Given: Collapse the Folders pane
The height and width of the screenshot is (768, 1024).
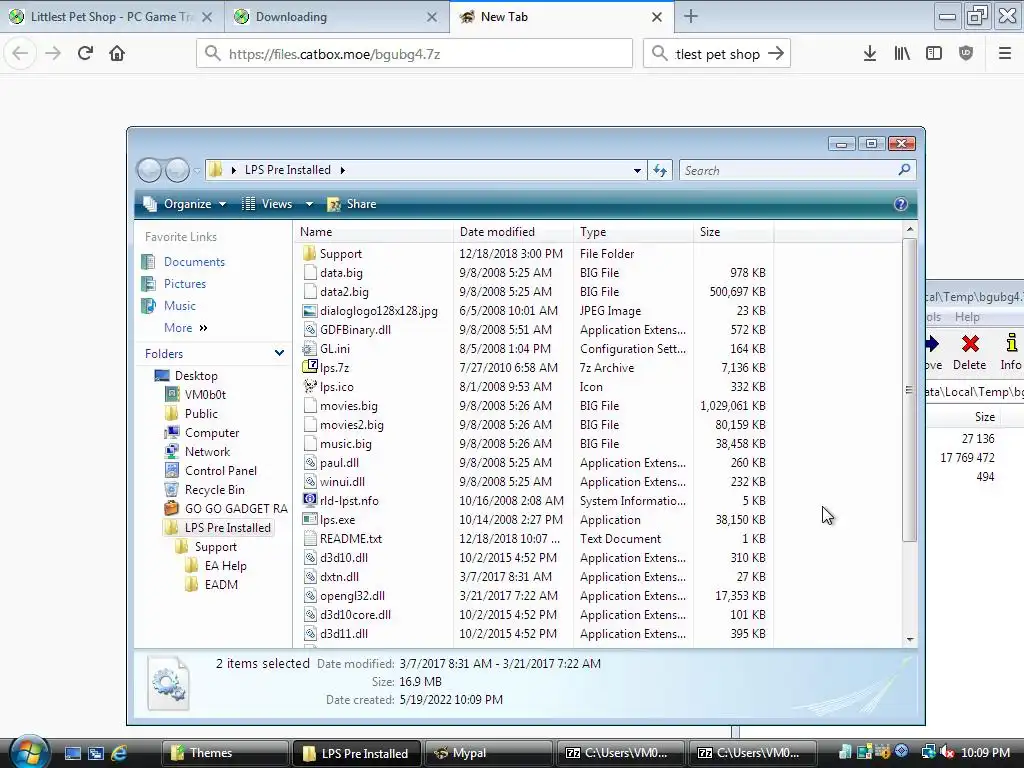Looking at the screenshot, I should (279, 353).
